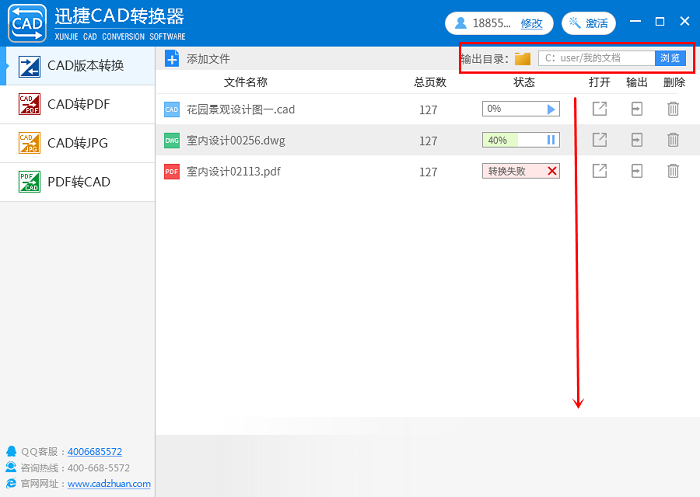700x497 pixels.
Task: Pause conversion of 室内设计00256.dwg
Action: 551,140
